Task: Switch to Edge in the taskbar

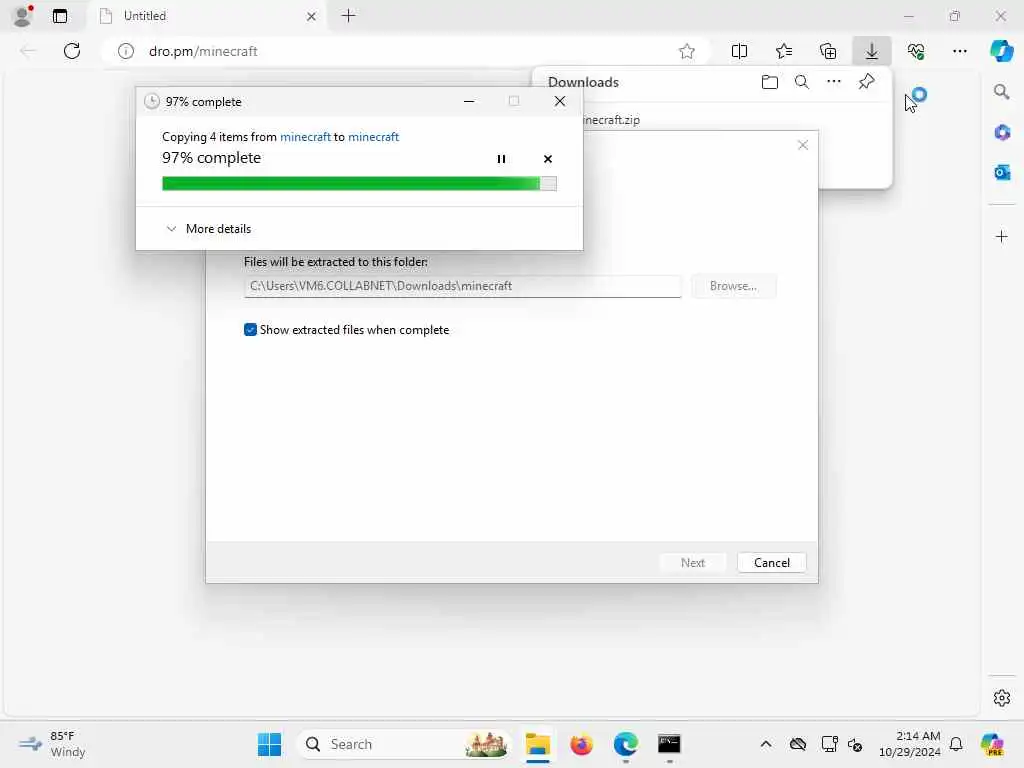Action: coord(625,744)
